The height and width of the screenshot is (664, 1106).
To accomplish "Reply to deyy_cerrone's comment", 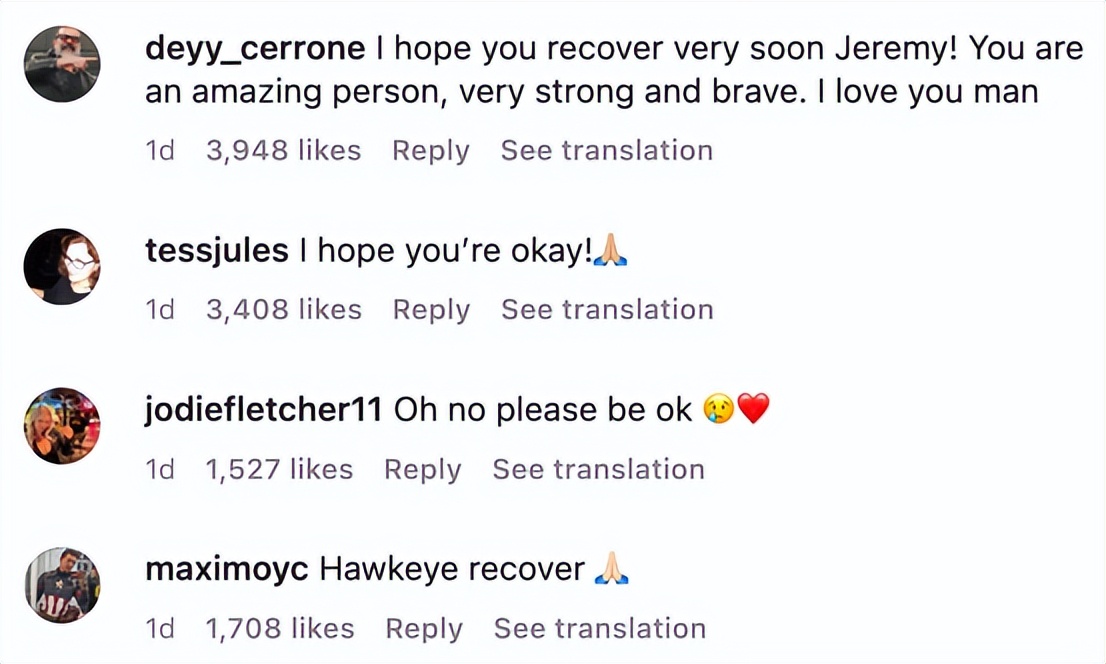I will pos(430,151).
